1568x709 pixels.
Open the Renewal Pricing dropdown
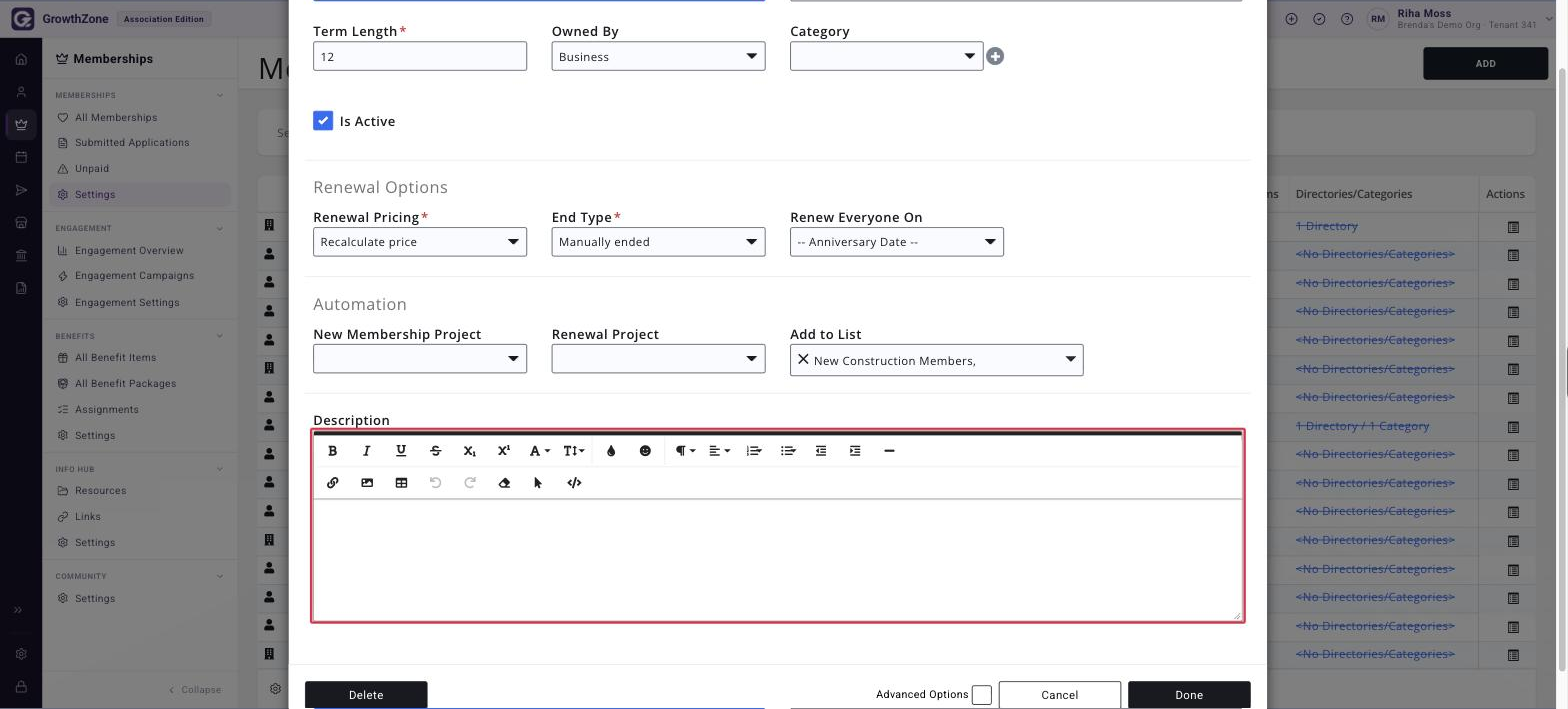(420, 242)
